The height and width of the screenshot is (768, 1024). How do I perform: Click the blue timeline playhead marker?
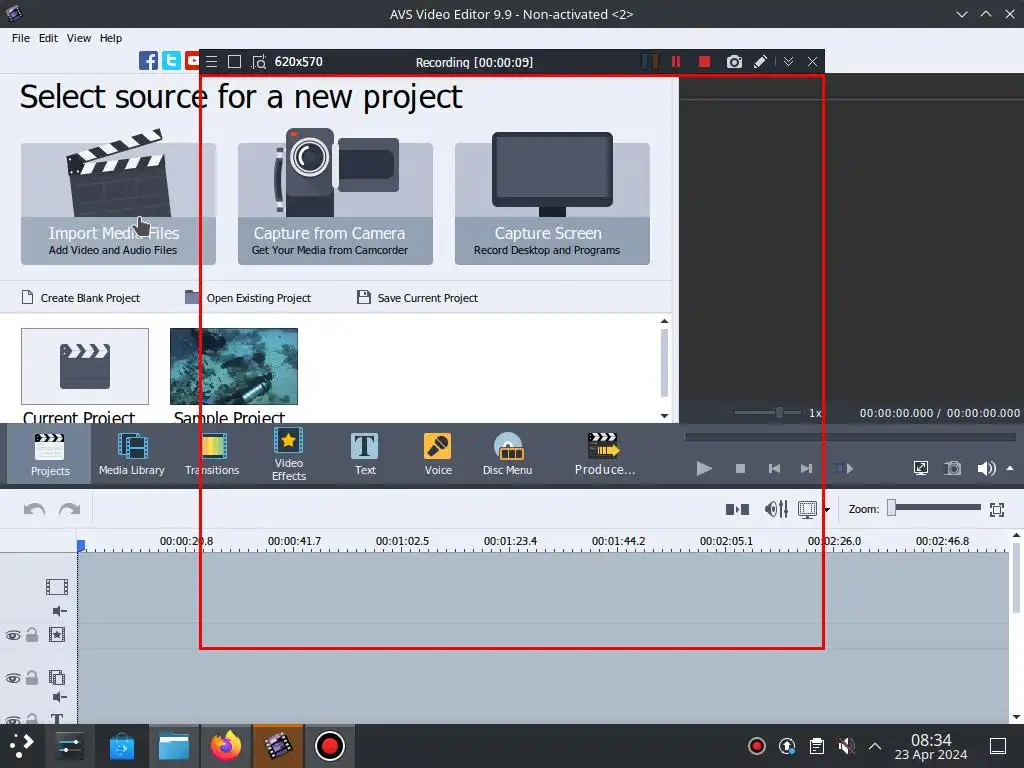(x=81, y=545)
